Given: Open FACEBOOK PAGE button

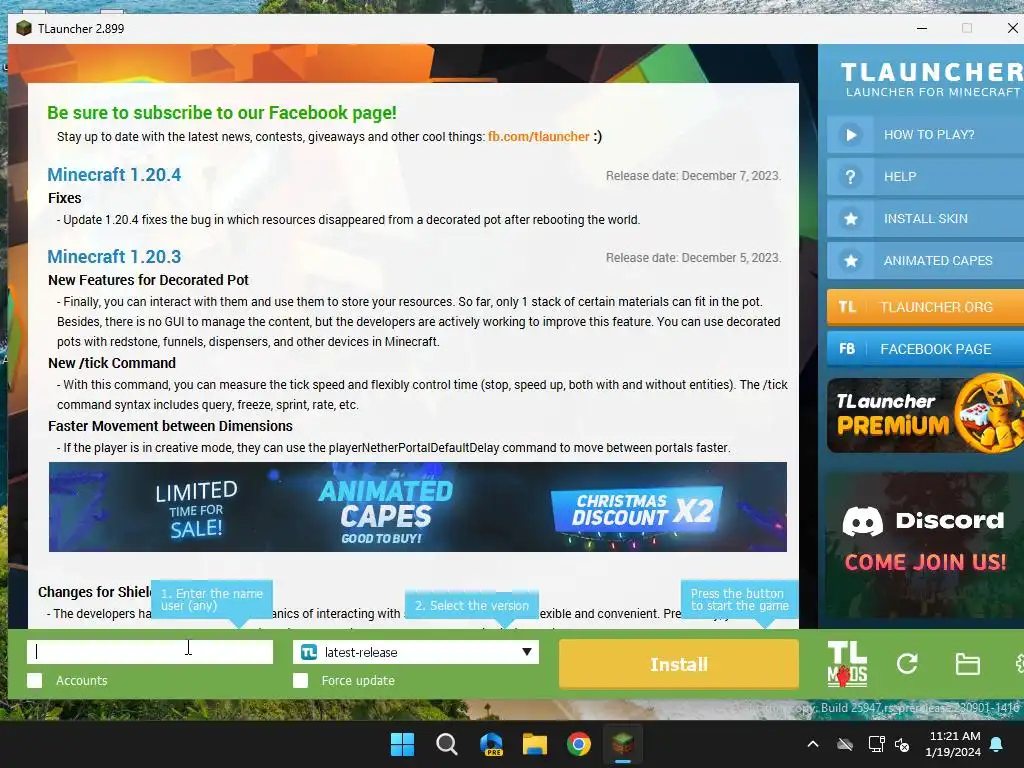Looking at the screenshot, I should coord(925,349).
